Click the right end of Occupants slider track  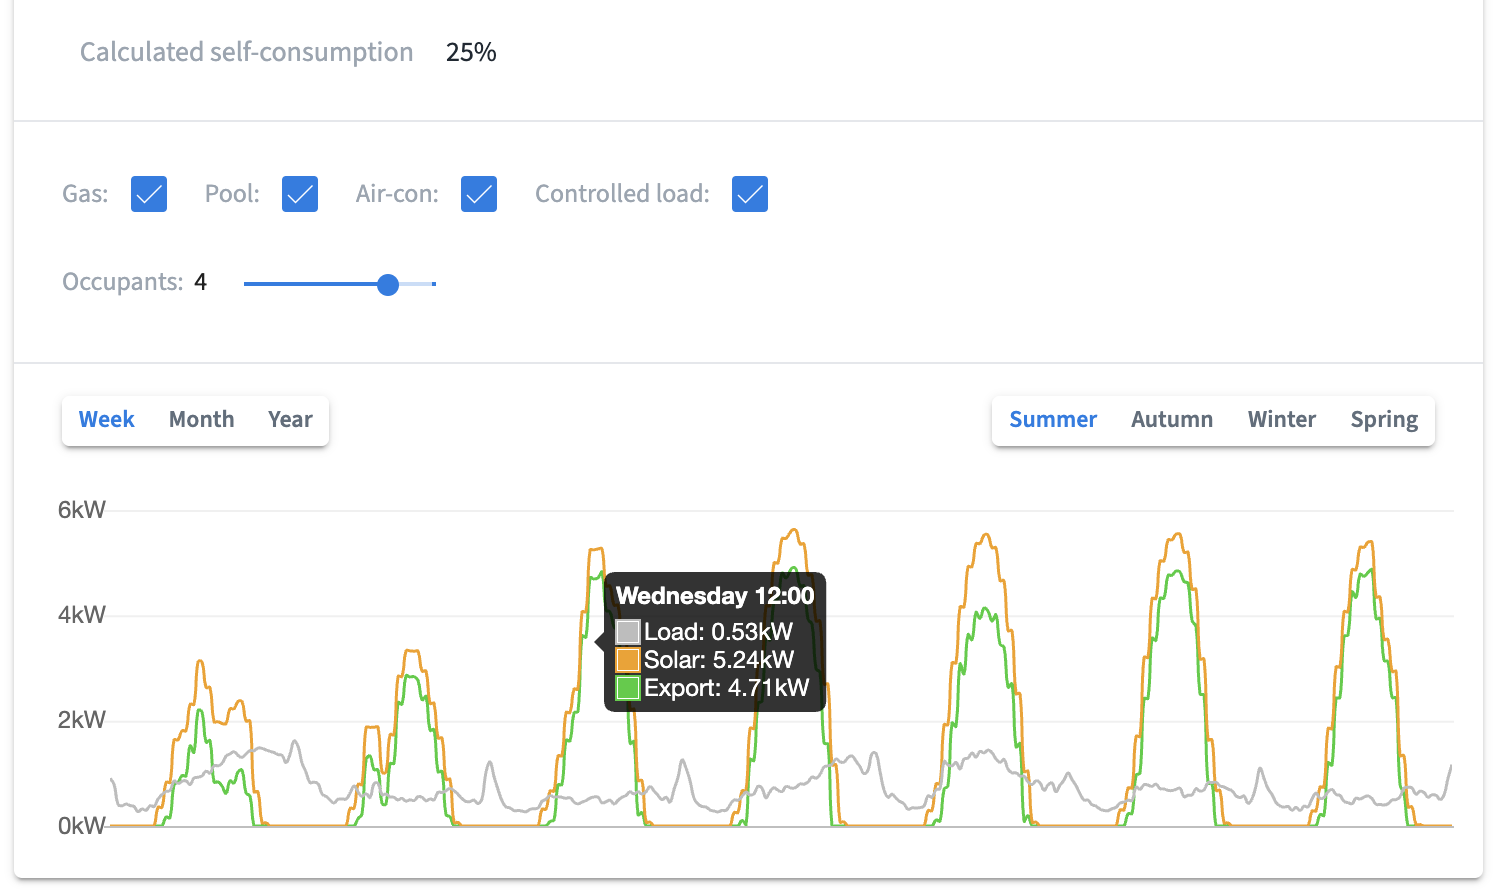(433, 284)
